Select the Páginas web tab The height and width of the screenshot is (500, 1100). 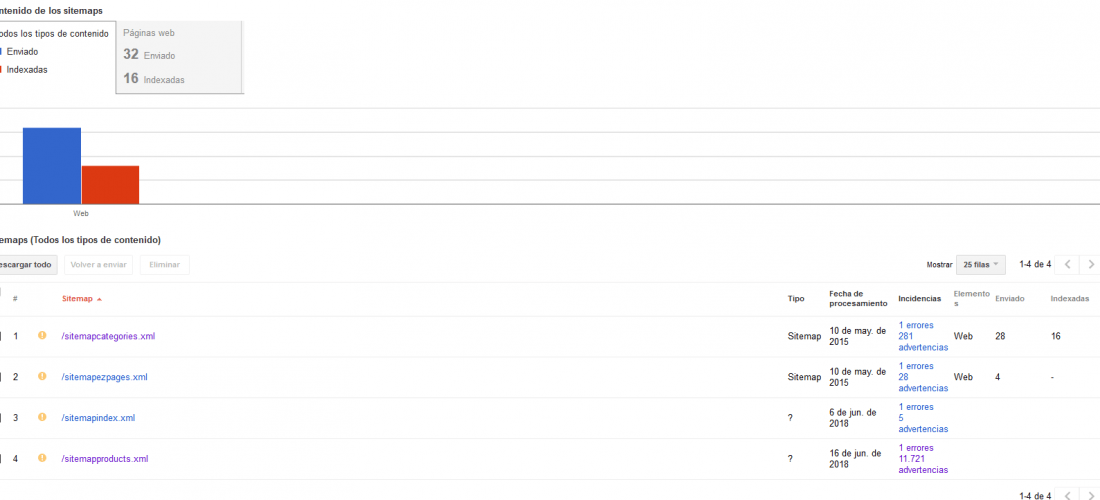click(x=180, y=57)
